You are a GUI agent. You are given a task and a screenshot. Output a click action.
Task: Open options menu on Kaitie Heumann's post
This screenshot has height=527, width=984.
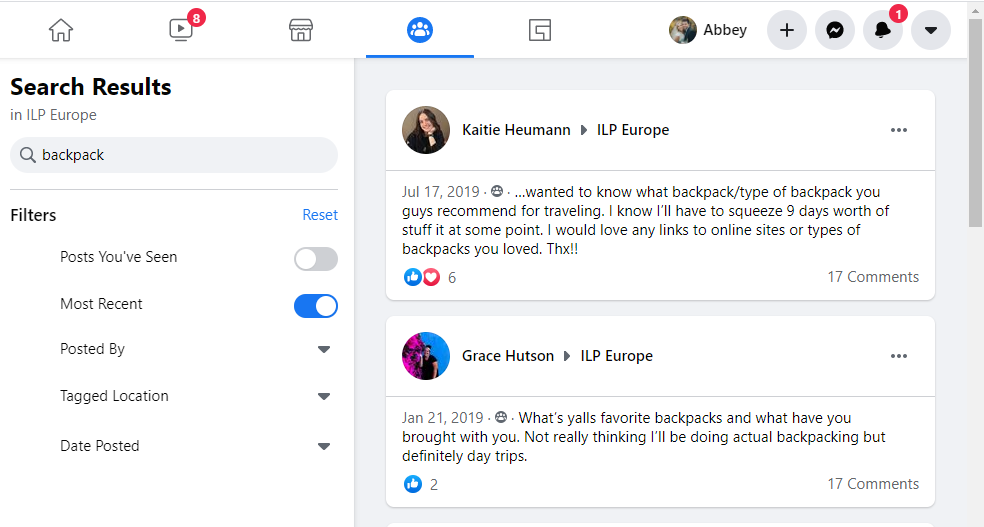[x=899, y=130]
